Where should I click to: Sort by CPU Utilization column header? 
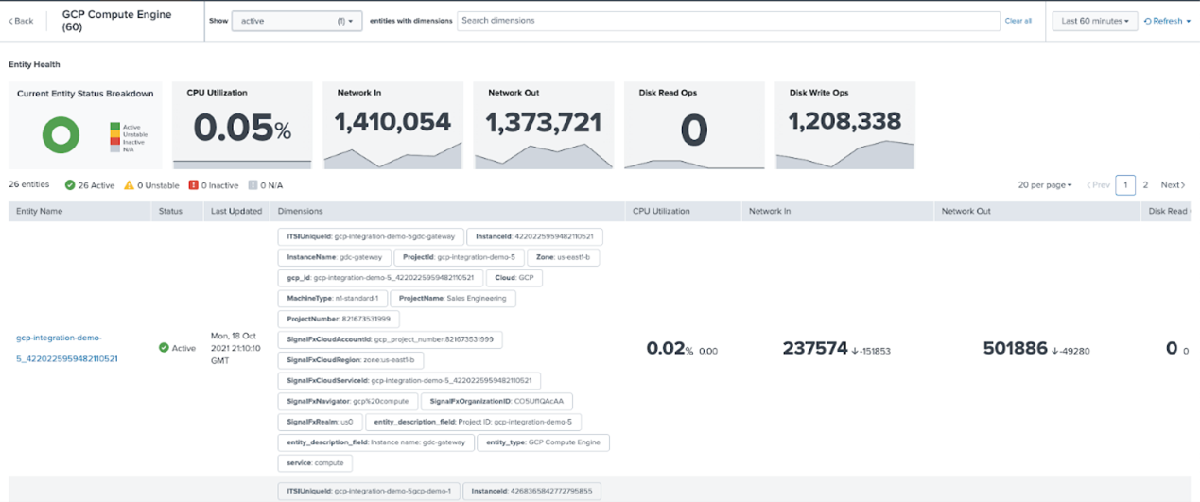coord(661,211)
